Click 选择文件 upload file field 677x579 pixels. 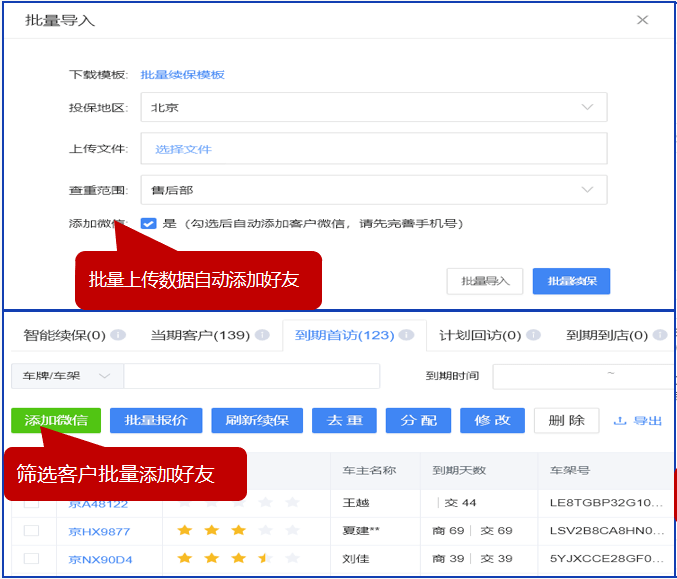[x=373, y=149]
